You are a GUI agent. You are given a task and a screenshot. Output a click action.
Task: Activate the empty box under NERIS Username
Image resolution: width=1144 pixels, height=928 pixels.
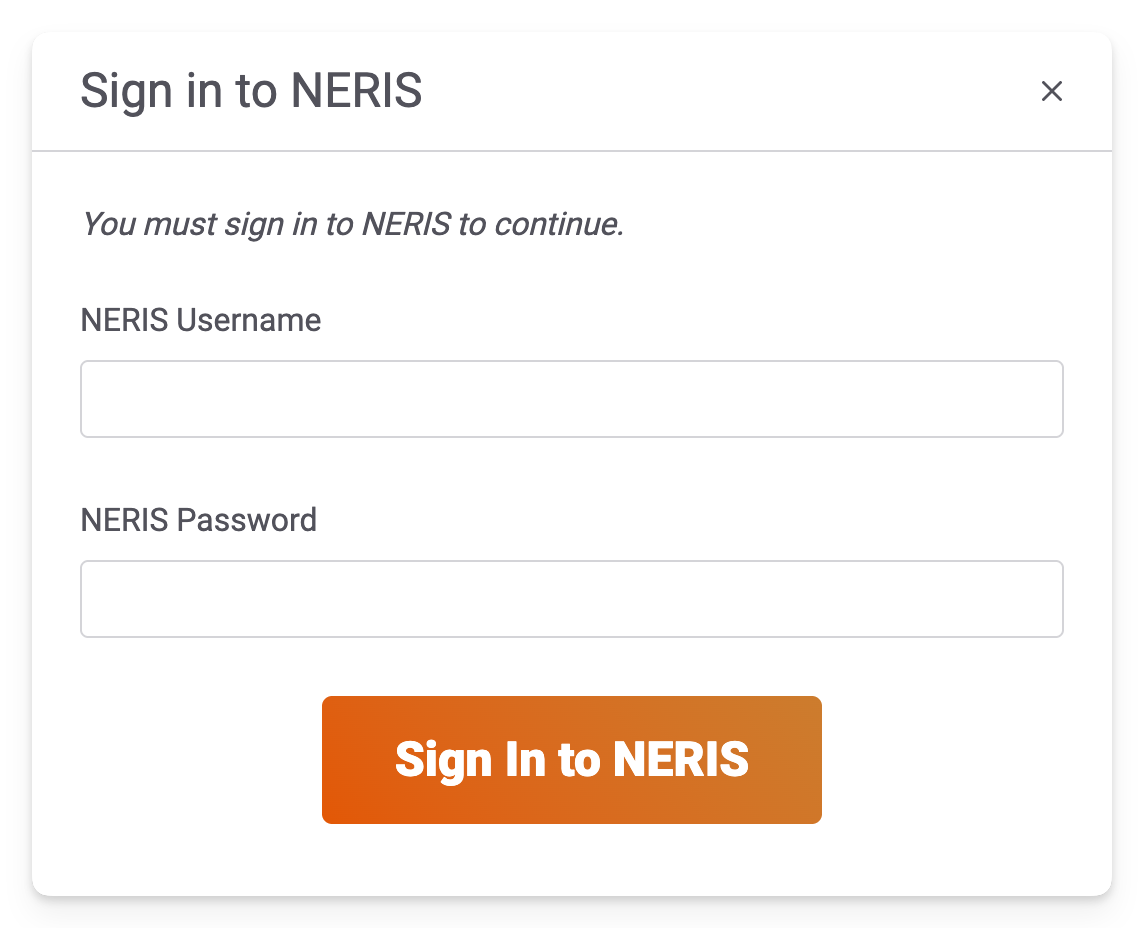pyautogui.click(x=571, y=399)
